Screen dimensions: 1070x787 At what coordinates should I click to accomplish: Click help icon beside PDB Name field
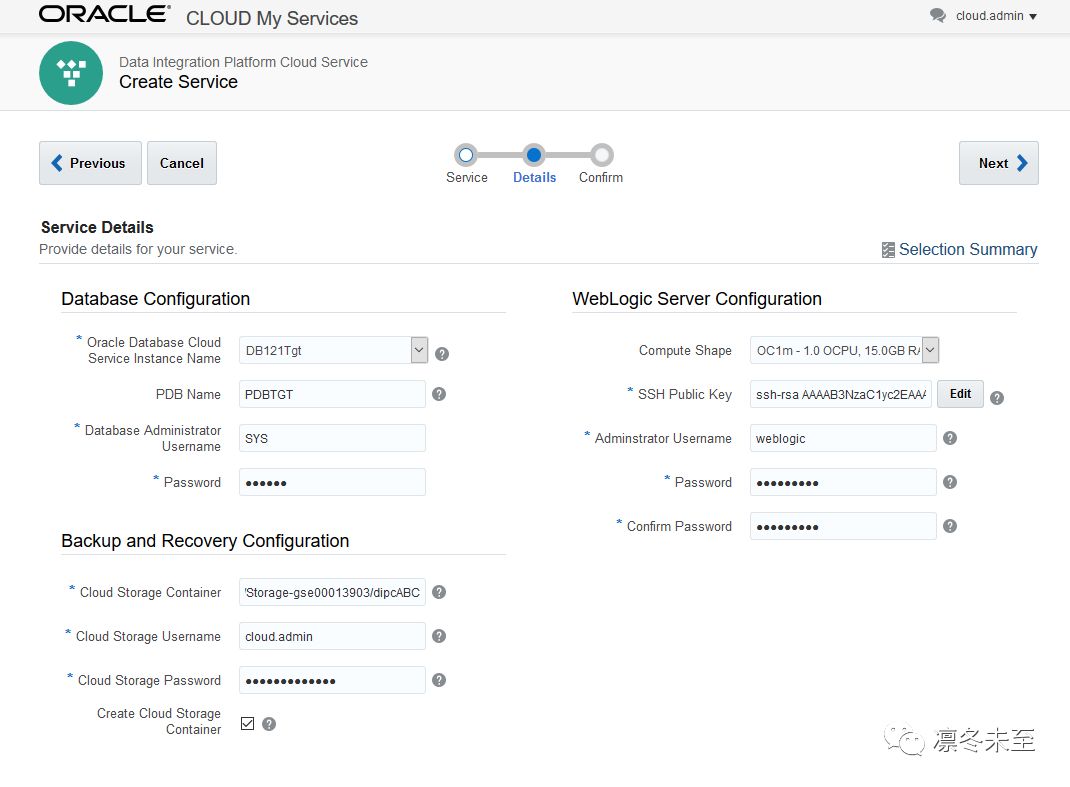tap(439, 394)
